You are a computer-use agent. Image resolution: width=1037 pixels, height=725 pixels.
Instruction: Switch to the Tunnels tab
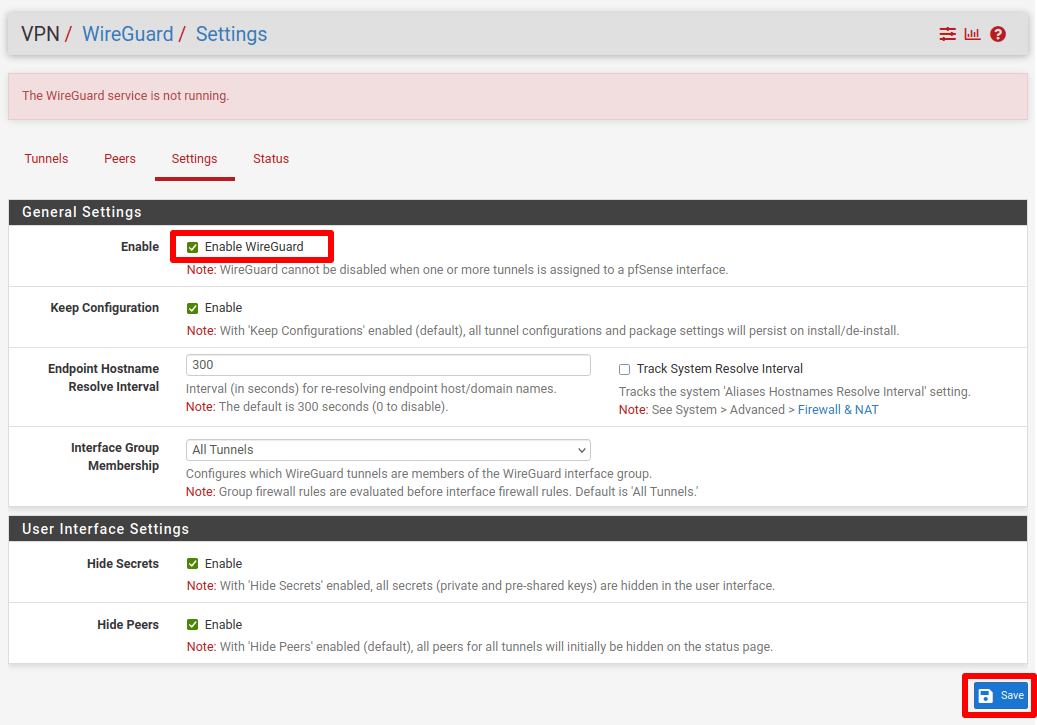click(x=46, y=159)
